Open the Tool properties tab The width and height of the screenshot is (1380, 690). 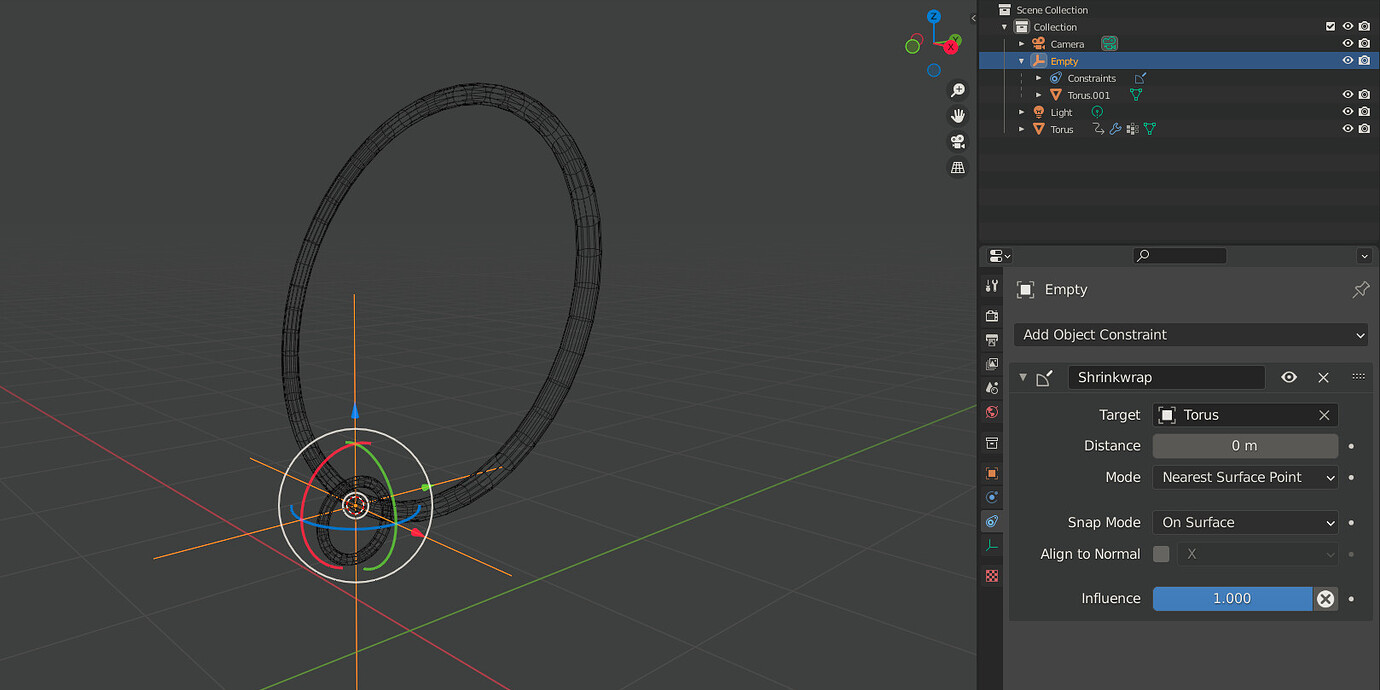[991, 286]
